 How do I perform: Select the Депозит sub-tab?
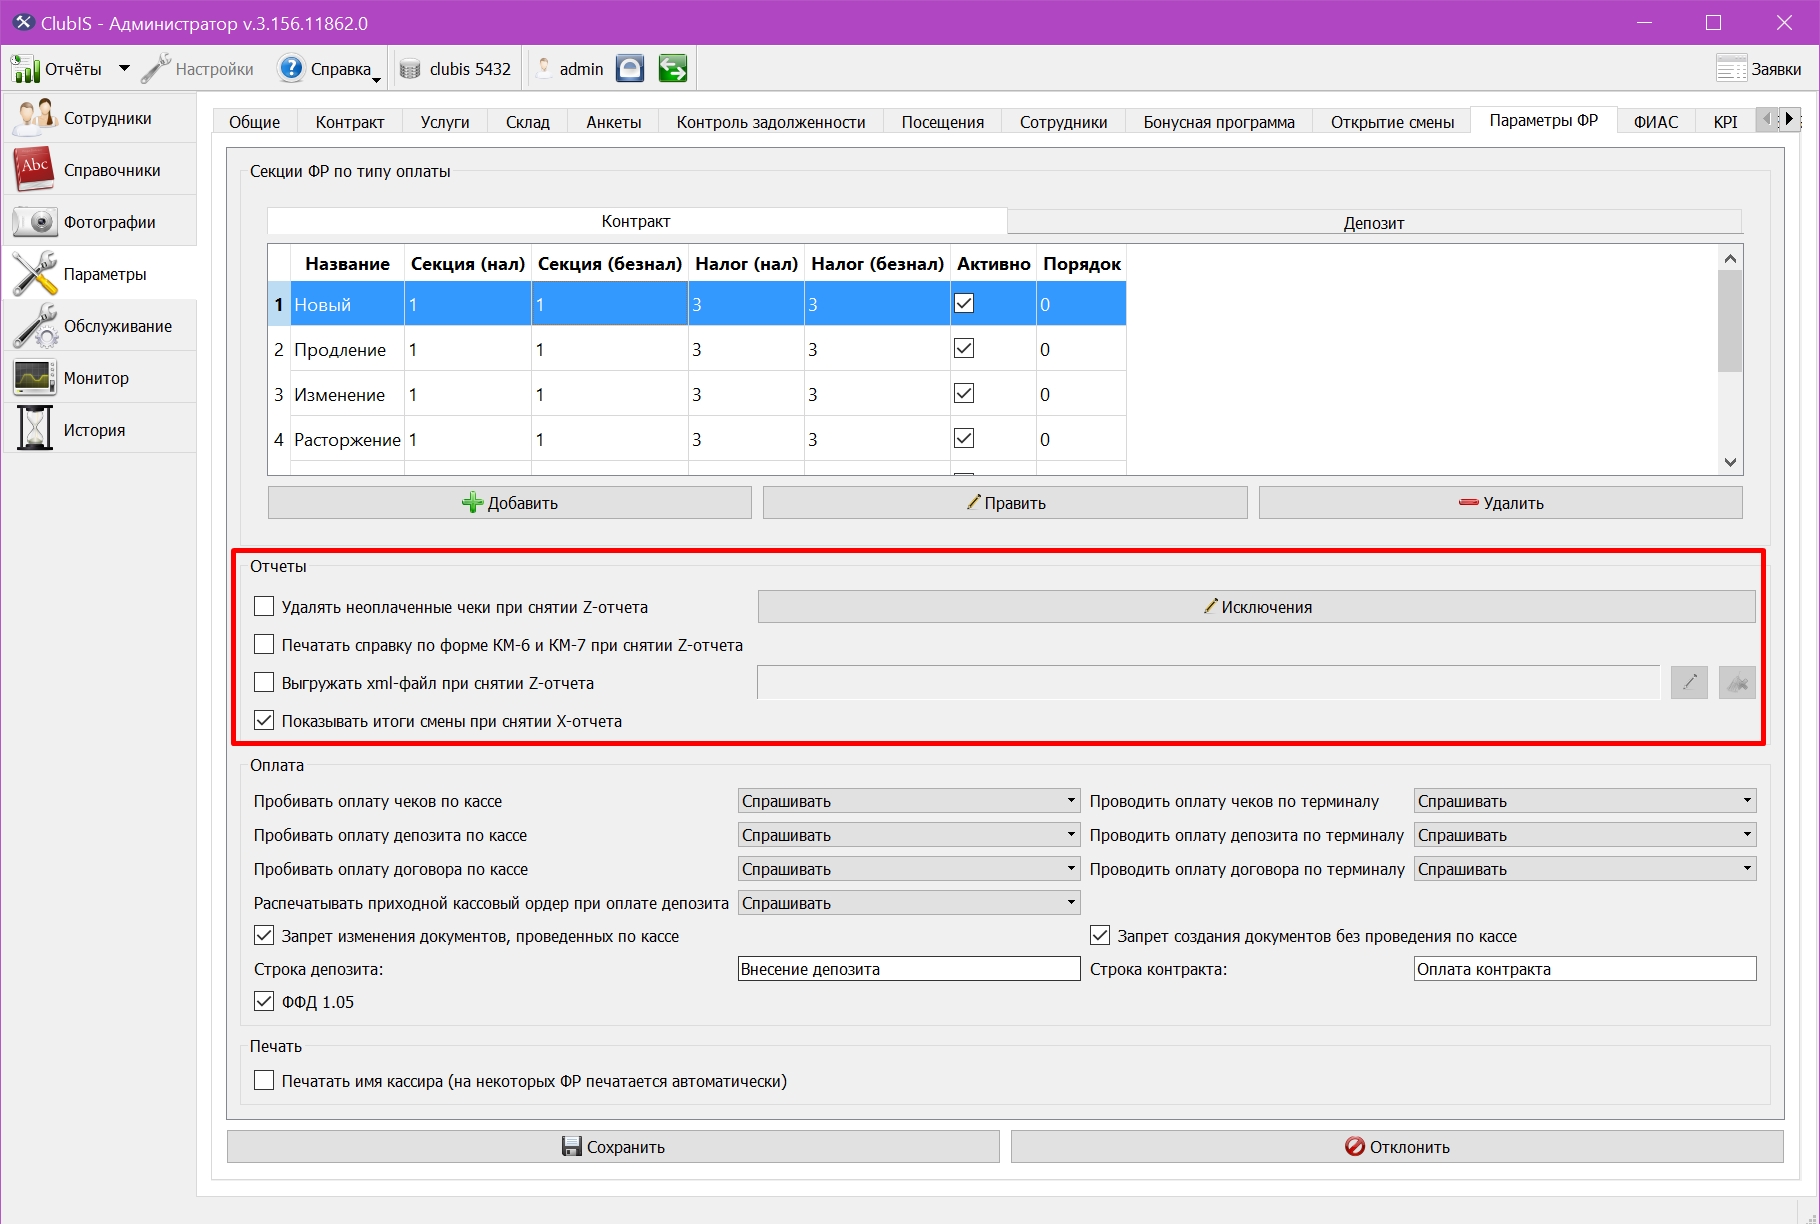tap(1374, 223)
